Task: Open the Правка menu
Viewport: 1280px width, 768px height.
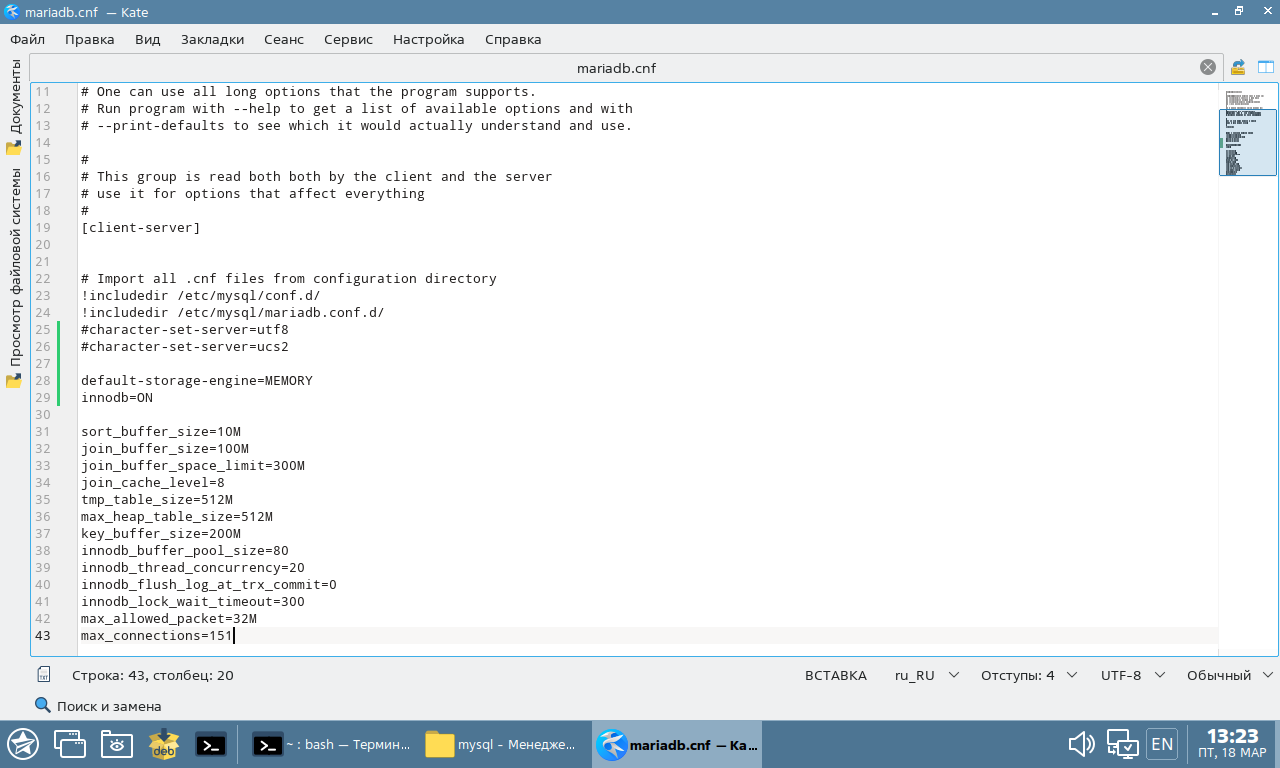Action: (x=90, y=39)
